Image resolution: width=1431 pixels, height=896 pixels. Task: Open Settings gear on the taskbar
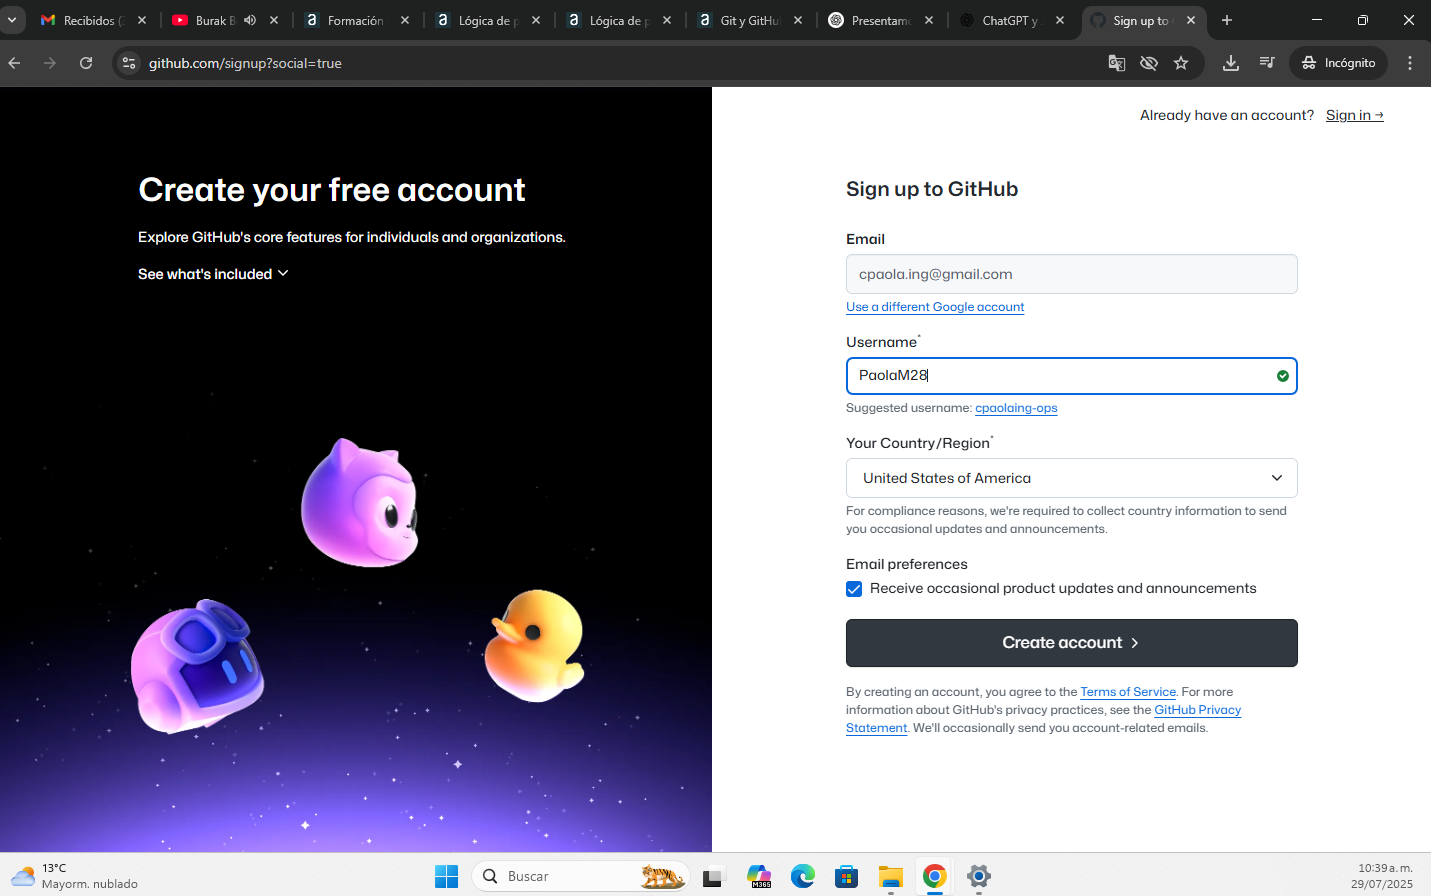tap(979, 877)
